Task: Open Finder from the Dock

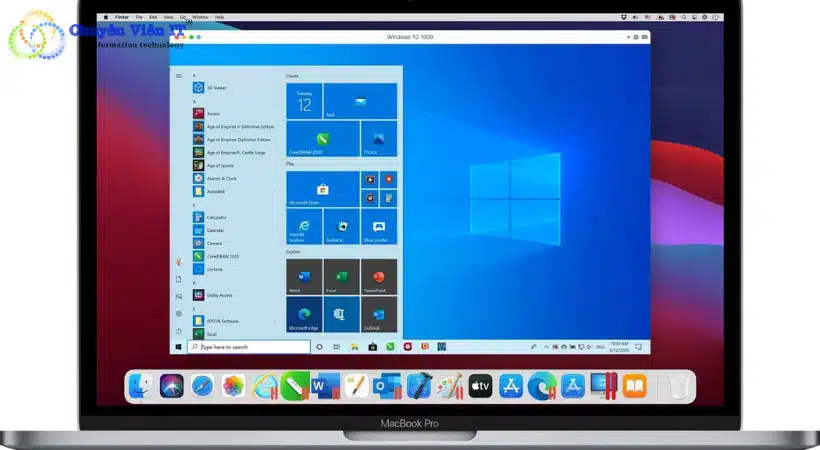Action: [140, 386]
